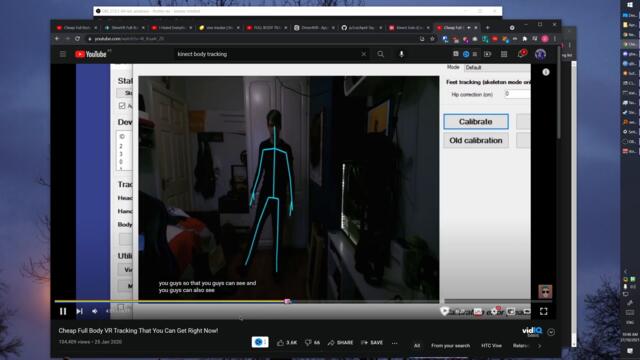Switch to the 'I Hated Everything' tab
The width and height of the screenshot is (640, 360).
pyautogui.click(x=171, y=28)
